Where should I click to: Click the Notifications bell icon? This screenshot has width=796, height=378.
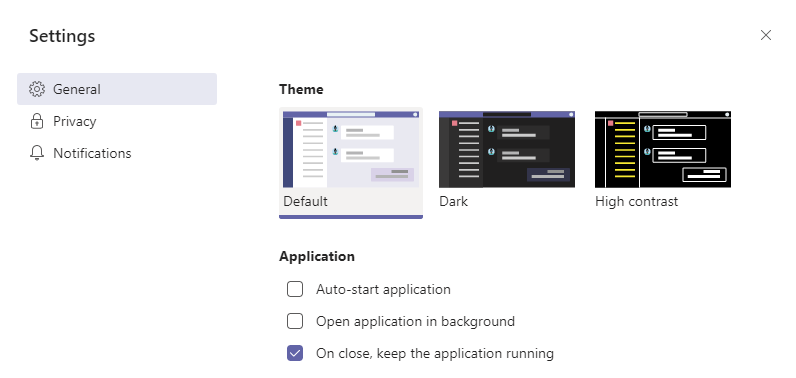[37, 153]
